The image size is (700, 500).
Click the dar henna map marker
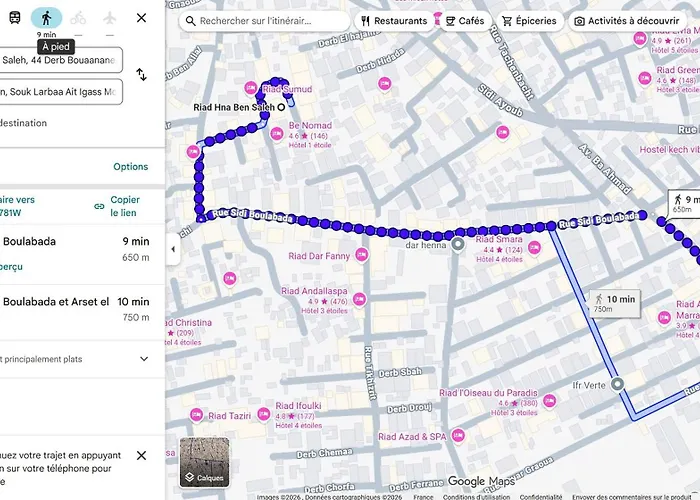click(x=458, y=244)
